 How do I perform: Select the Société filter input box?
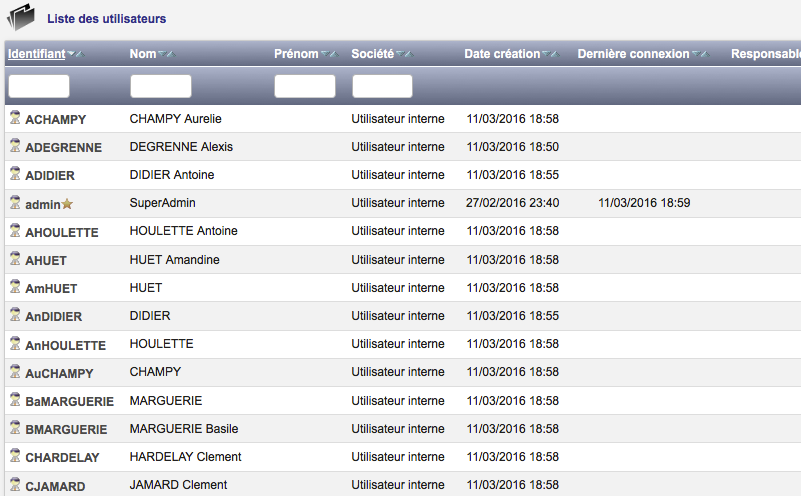(382, 86)
